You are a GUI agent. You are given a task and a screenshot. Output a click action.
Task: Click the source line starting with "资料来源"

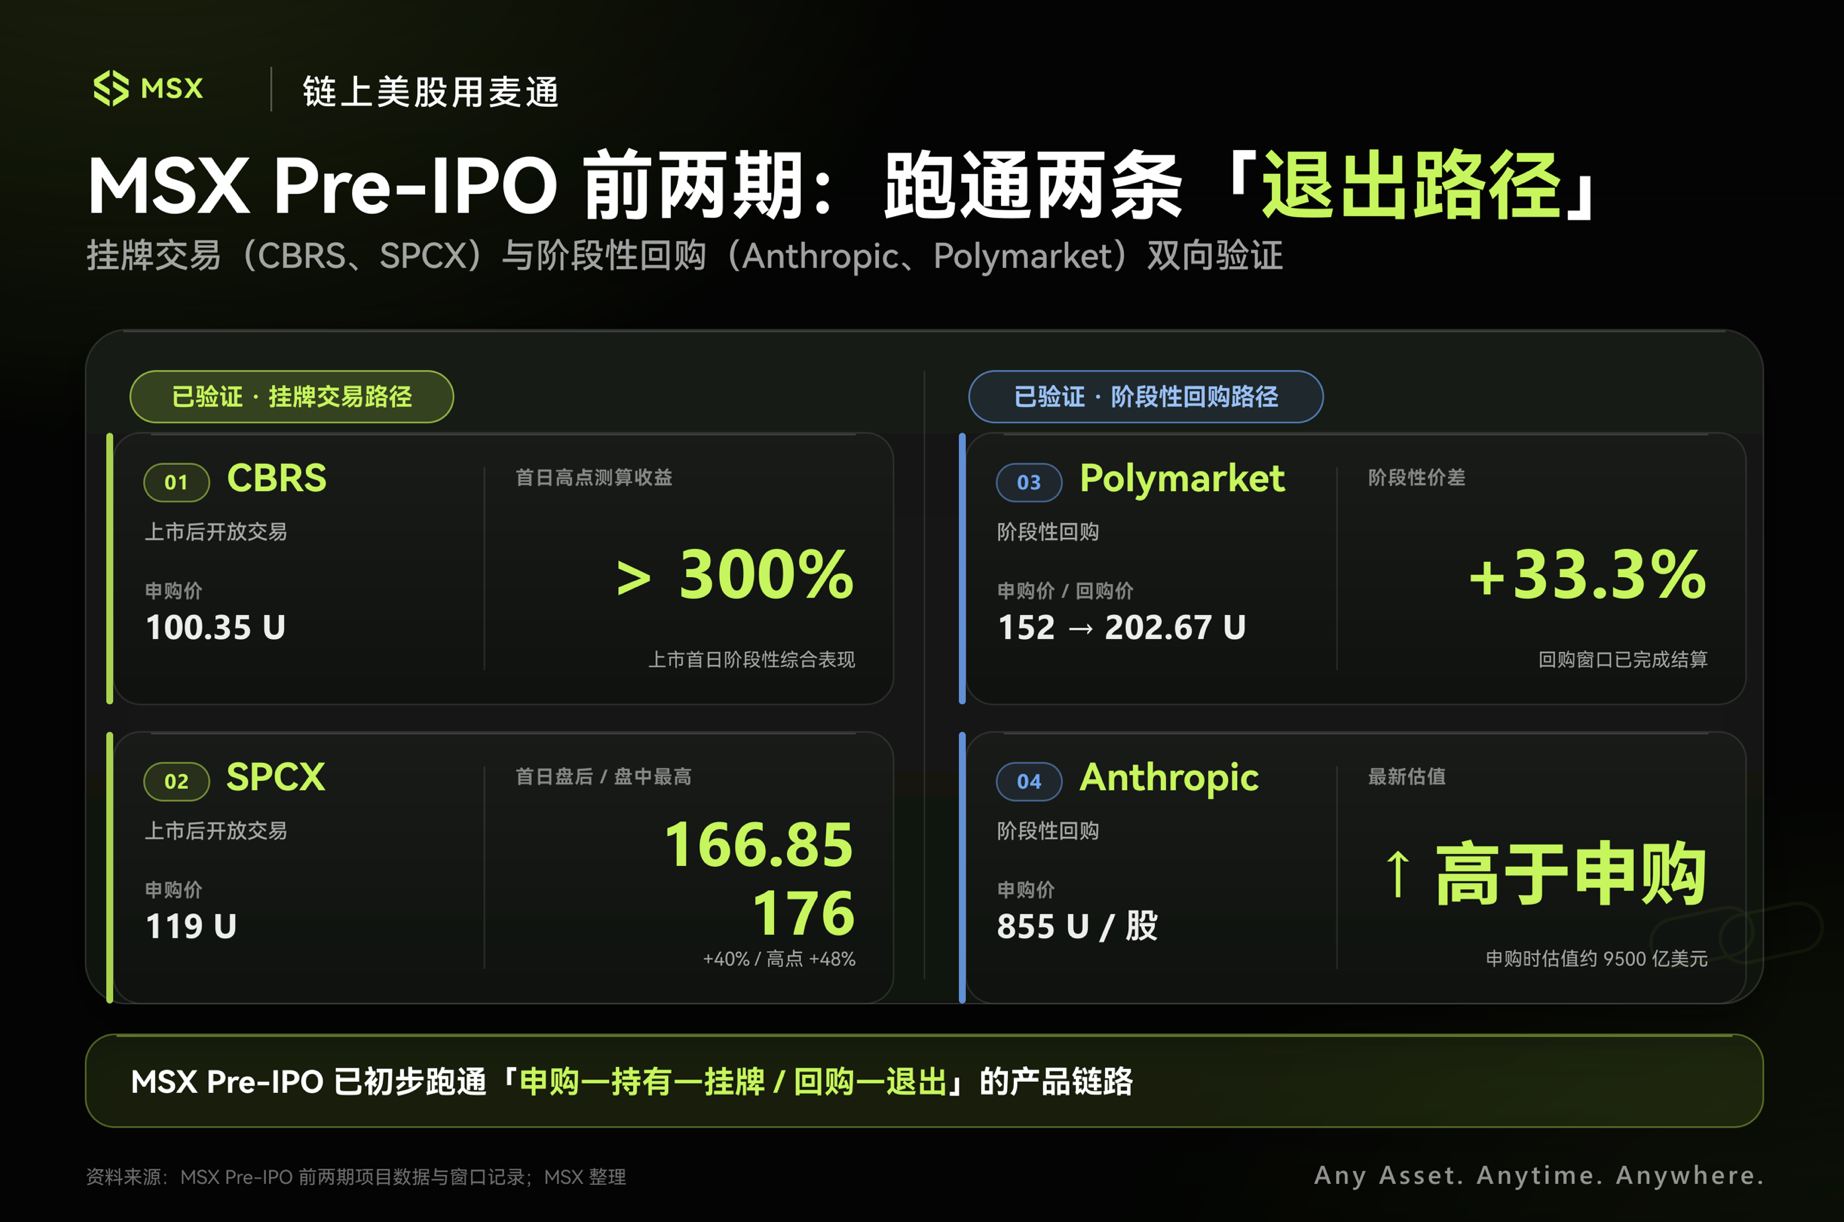(x=356, y=1177)
